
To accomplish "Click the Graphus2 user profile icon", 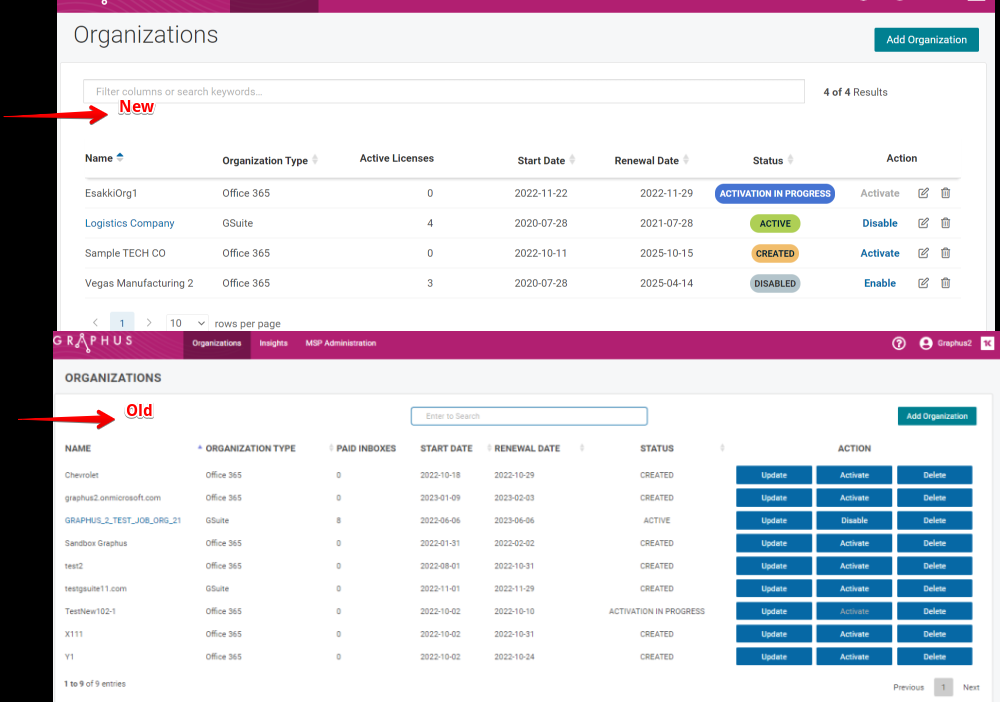I will tap(925, 344).
